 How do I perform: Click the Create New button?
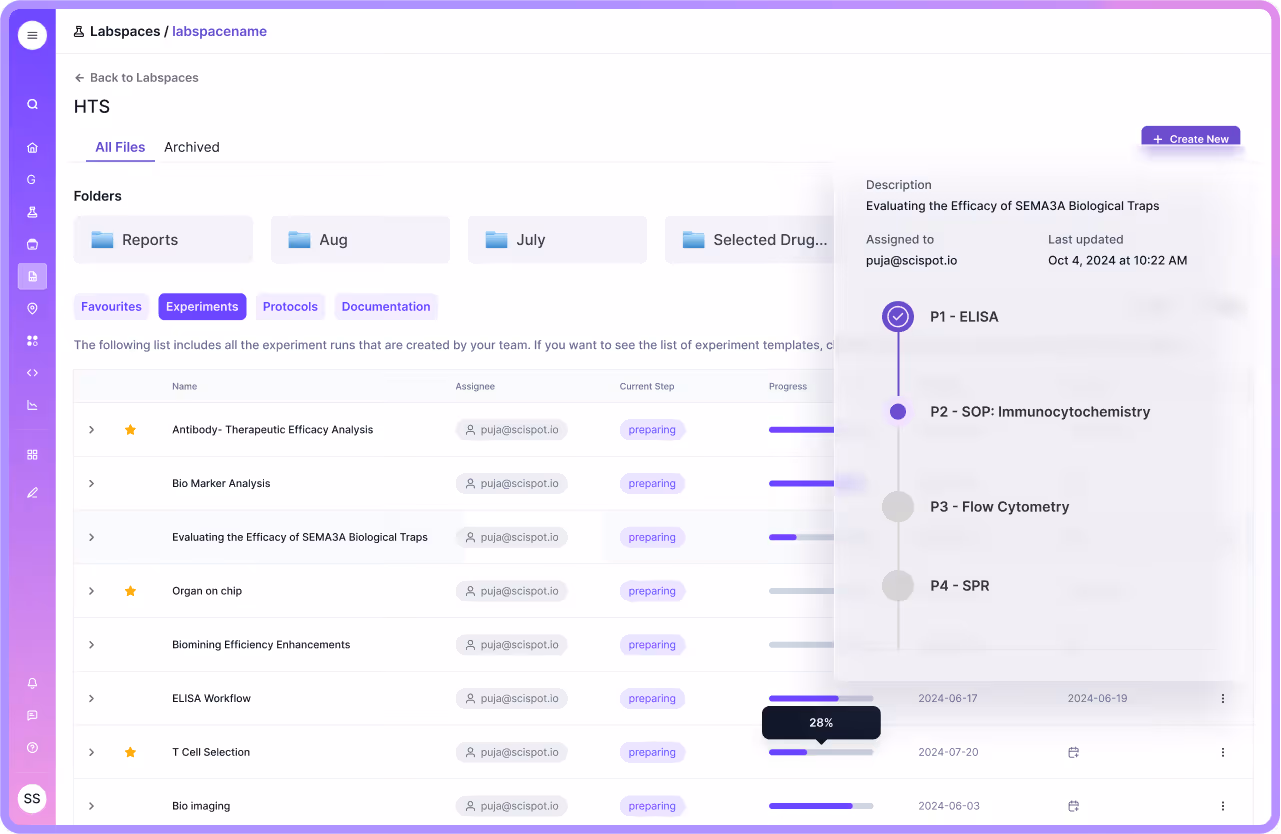pyautogui.click(x=1190, y=139)
